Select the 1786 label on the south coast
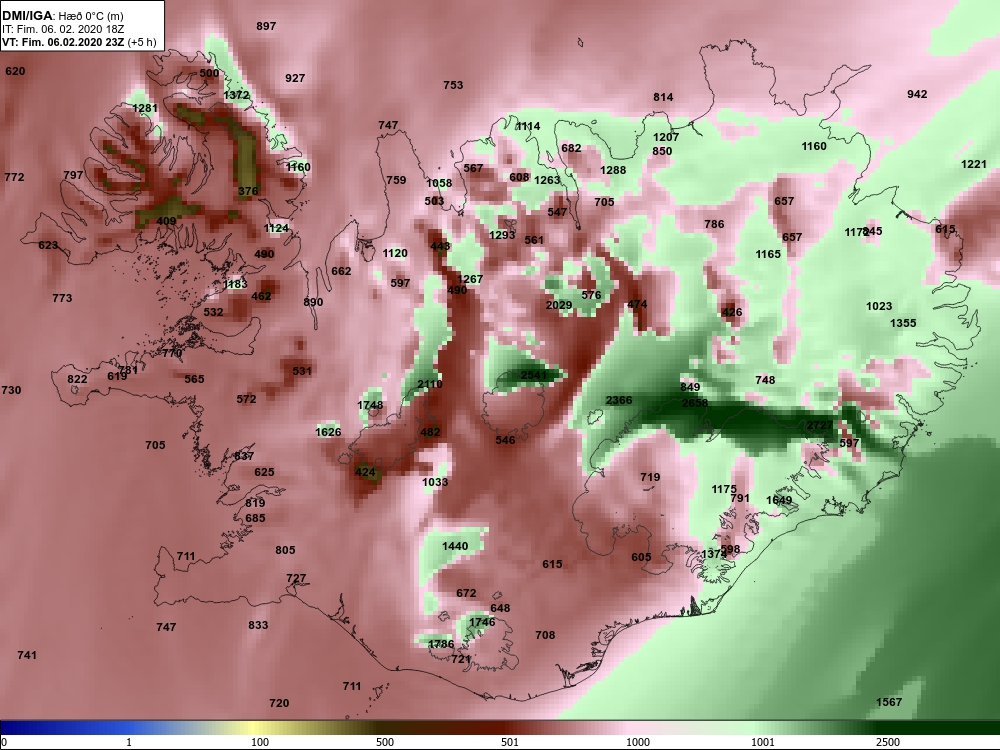 (x=441, y=644)
